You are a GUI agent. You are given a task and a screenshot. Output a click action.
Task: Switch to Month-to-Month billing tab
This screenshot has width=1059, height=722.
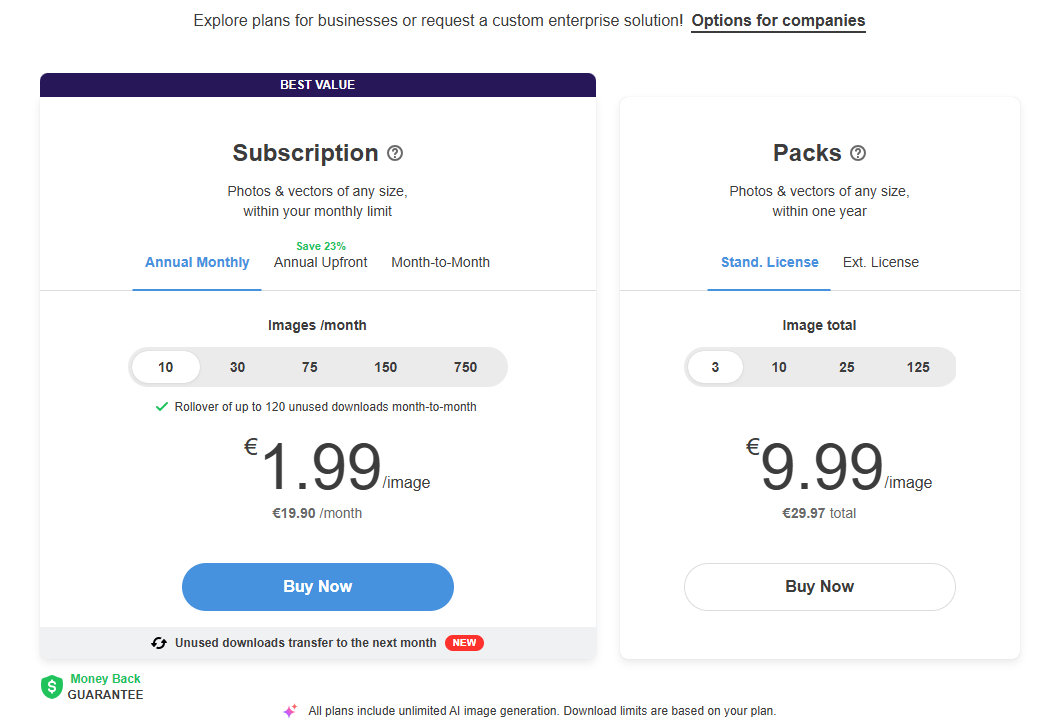point(441,262)
